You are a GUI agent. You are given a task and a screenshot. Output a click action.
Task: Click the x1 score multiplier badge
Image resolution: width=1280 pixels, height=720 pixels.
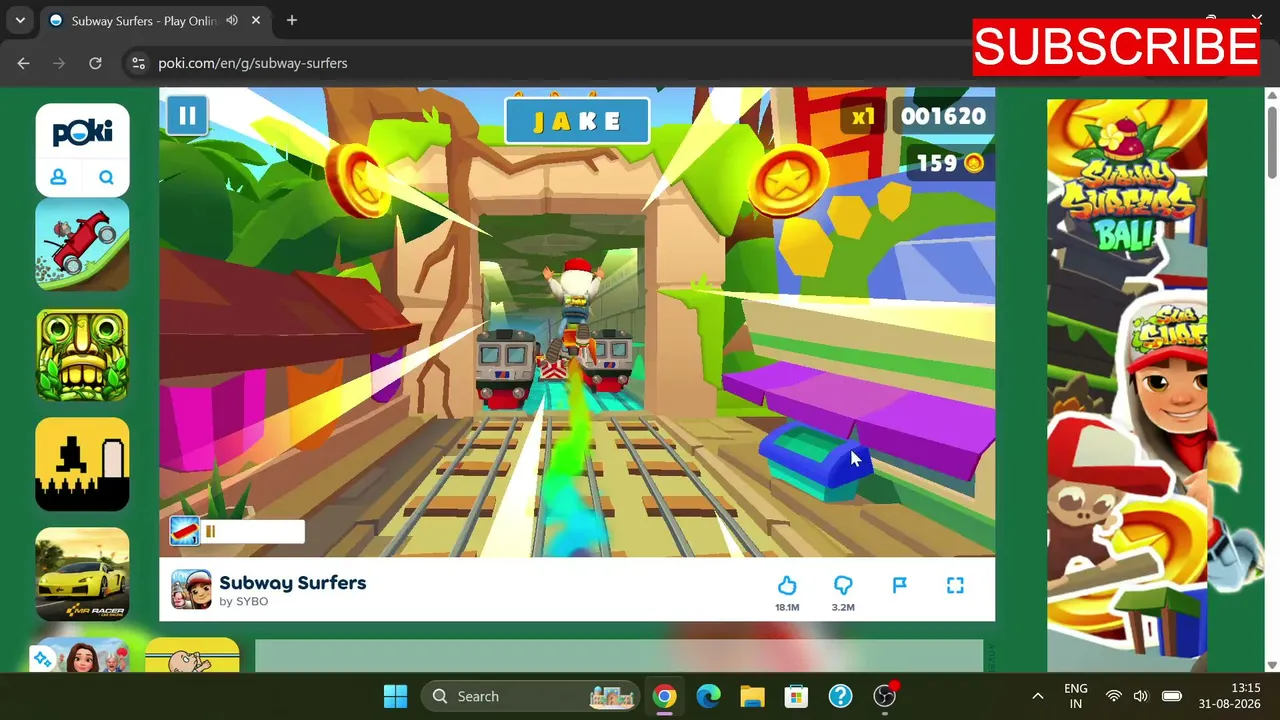[x=863, y=117]
